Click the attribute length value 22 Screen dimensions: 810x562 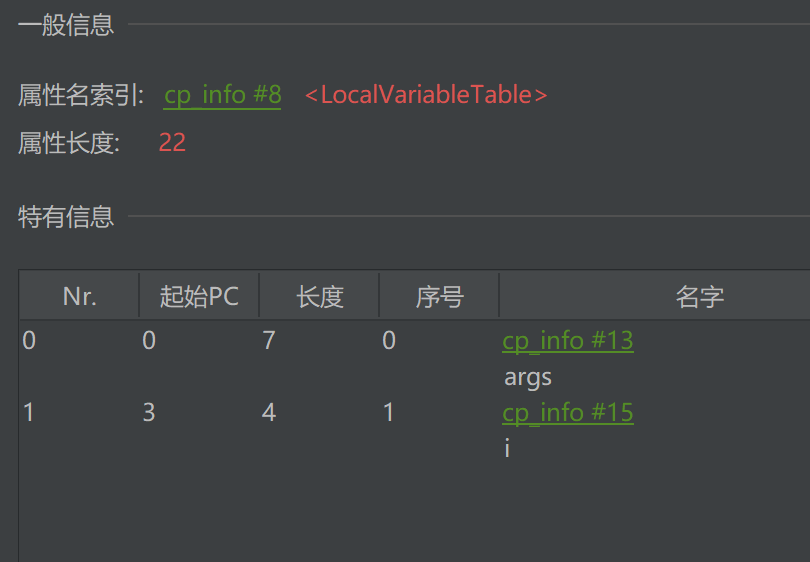pos(172,143)
